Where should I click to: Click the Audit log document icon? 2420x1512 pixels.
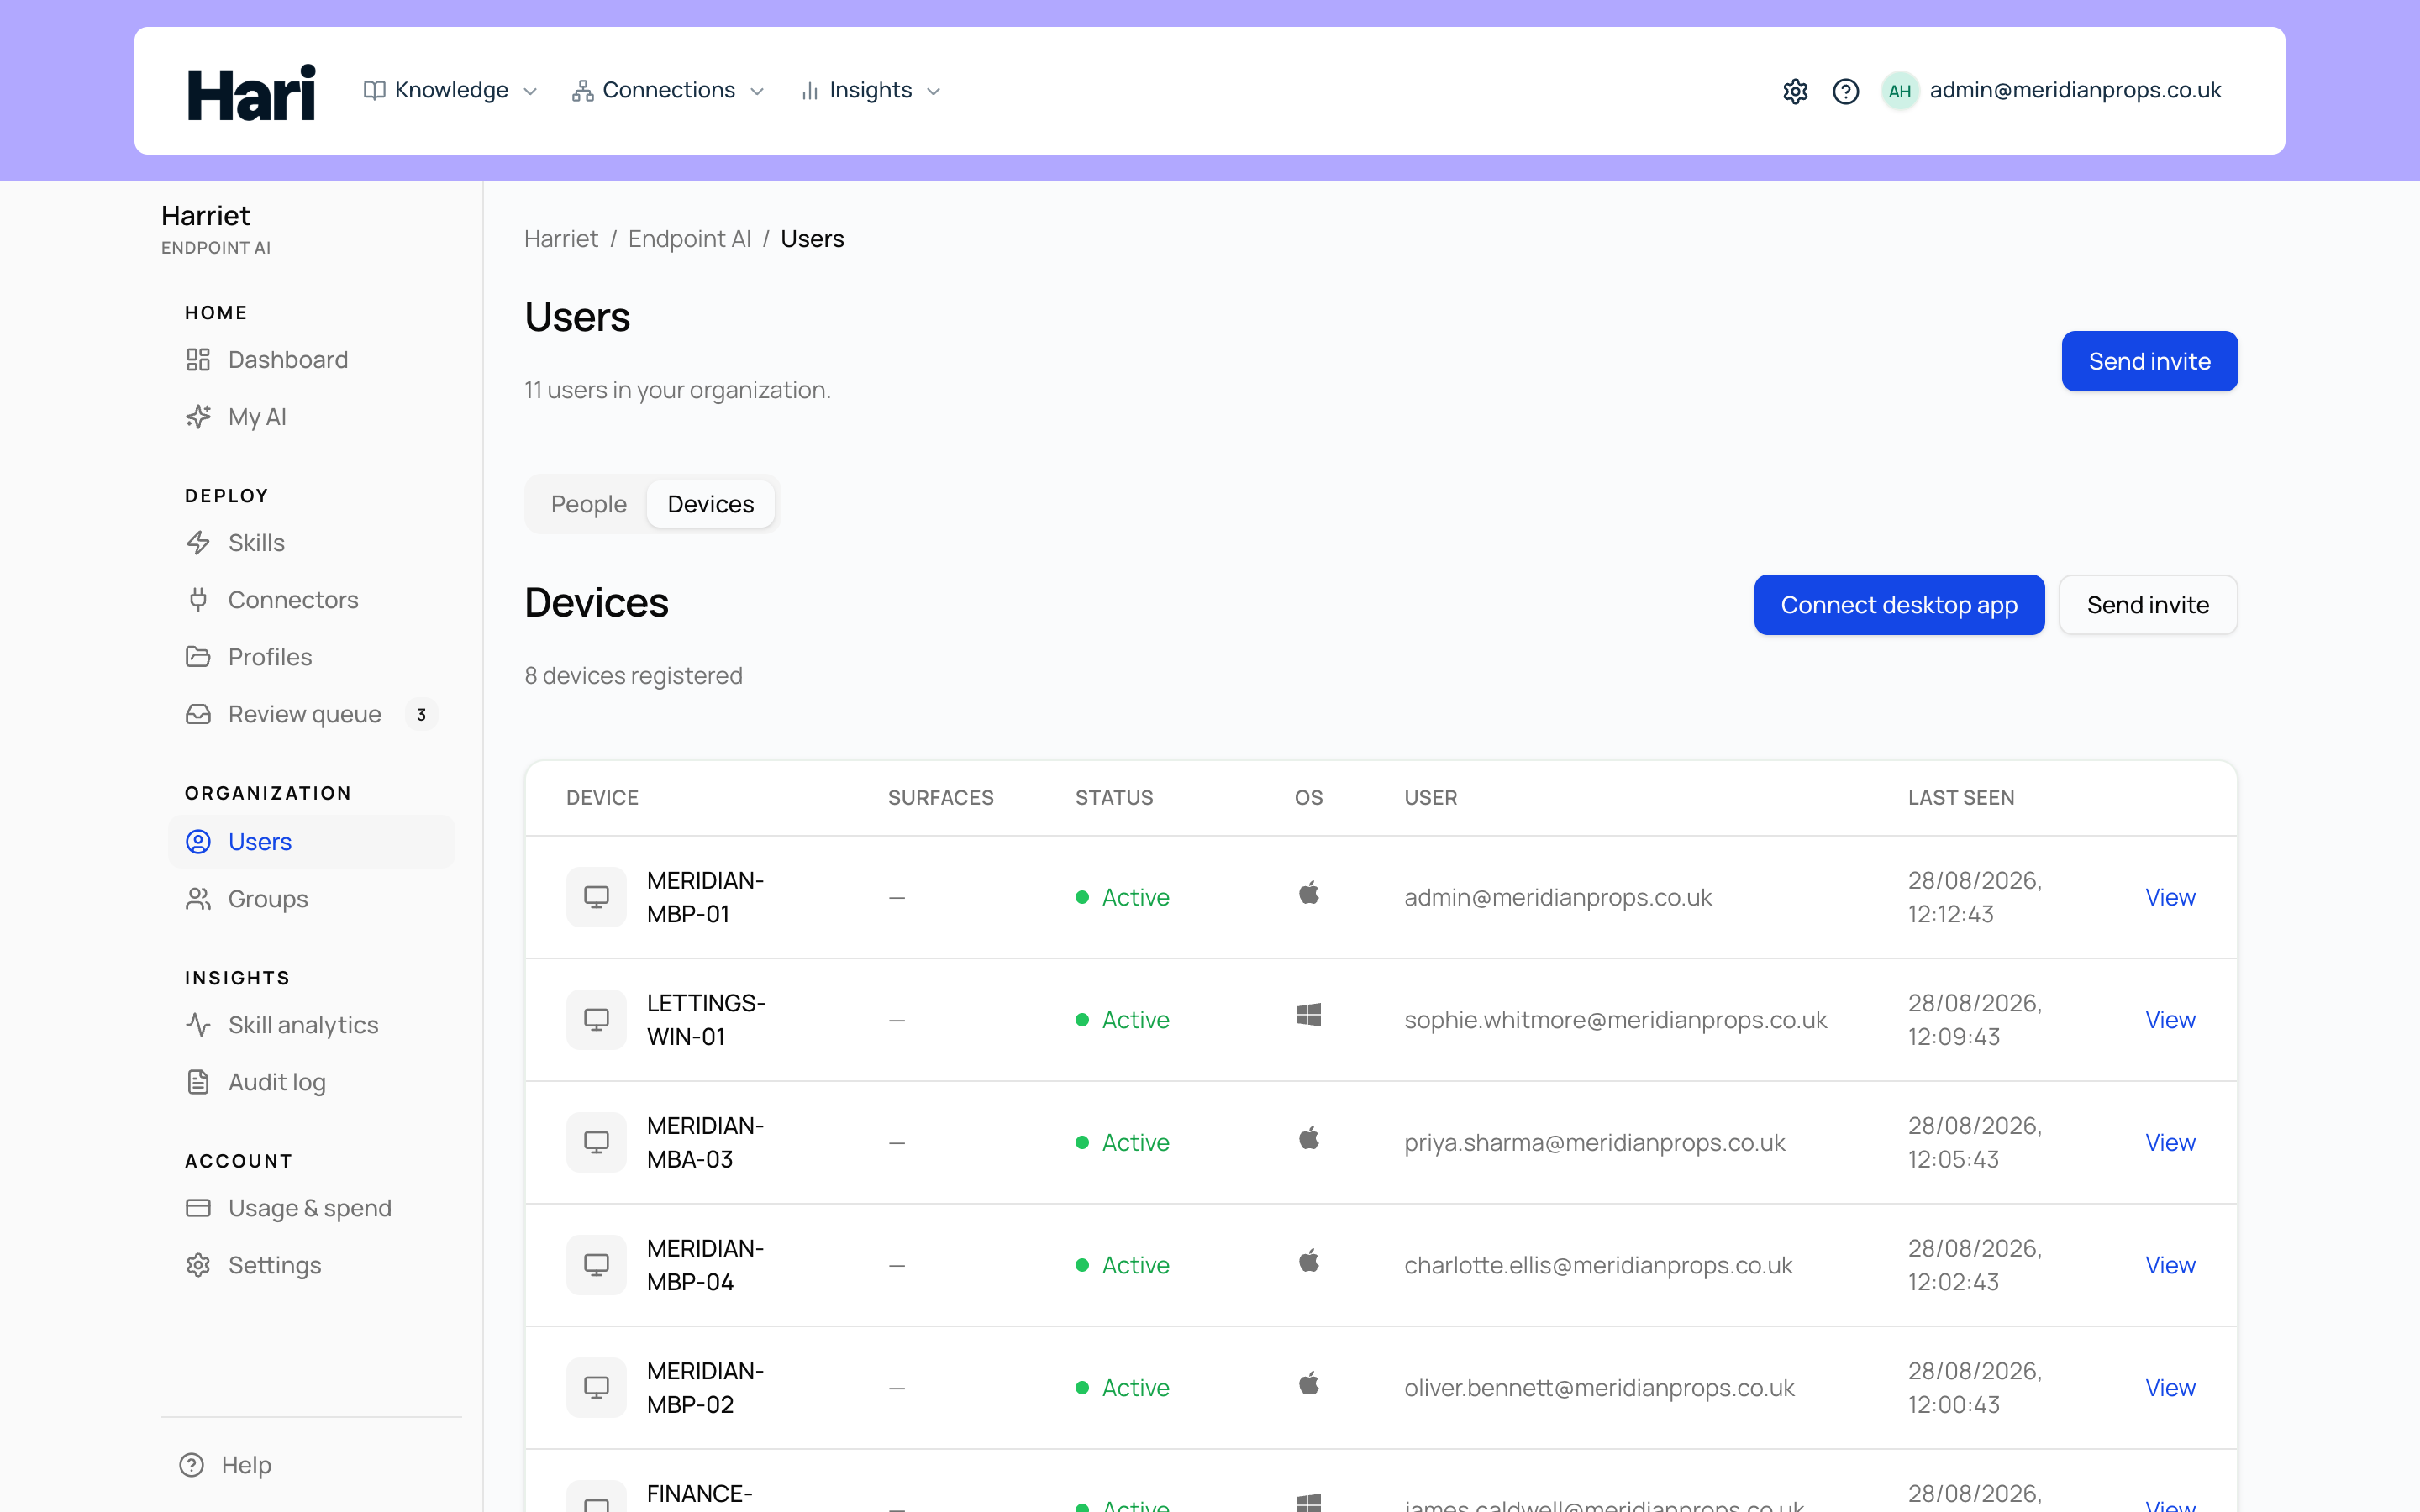pos(198,1082)
